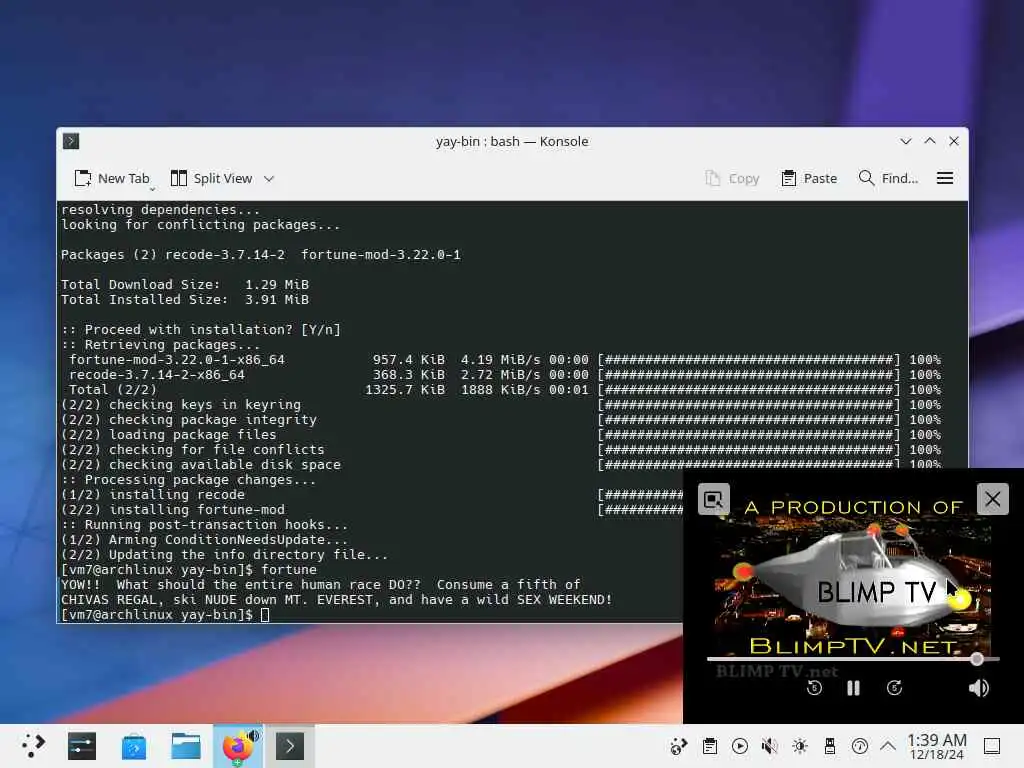Click the 'Proceed with installation? [Y/n]' line

(x=200, y=329)
